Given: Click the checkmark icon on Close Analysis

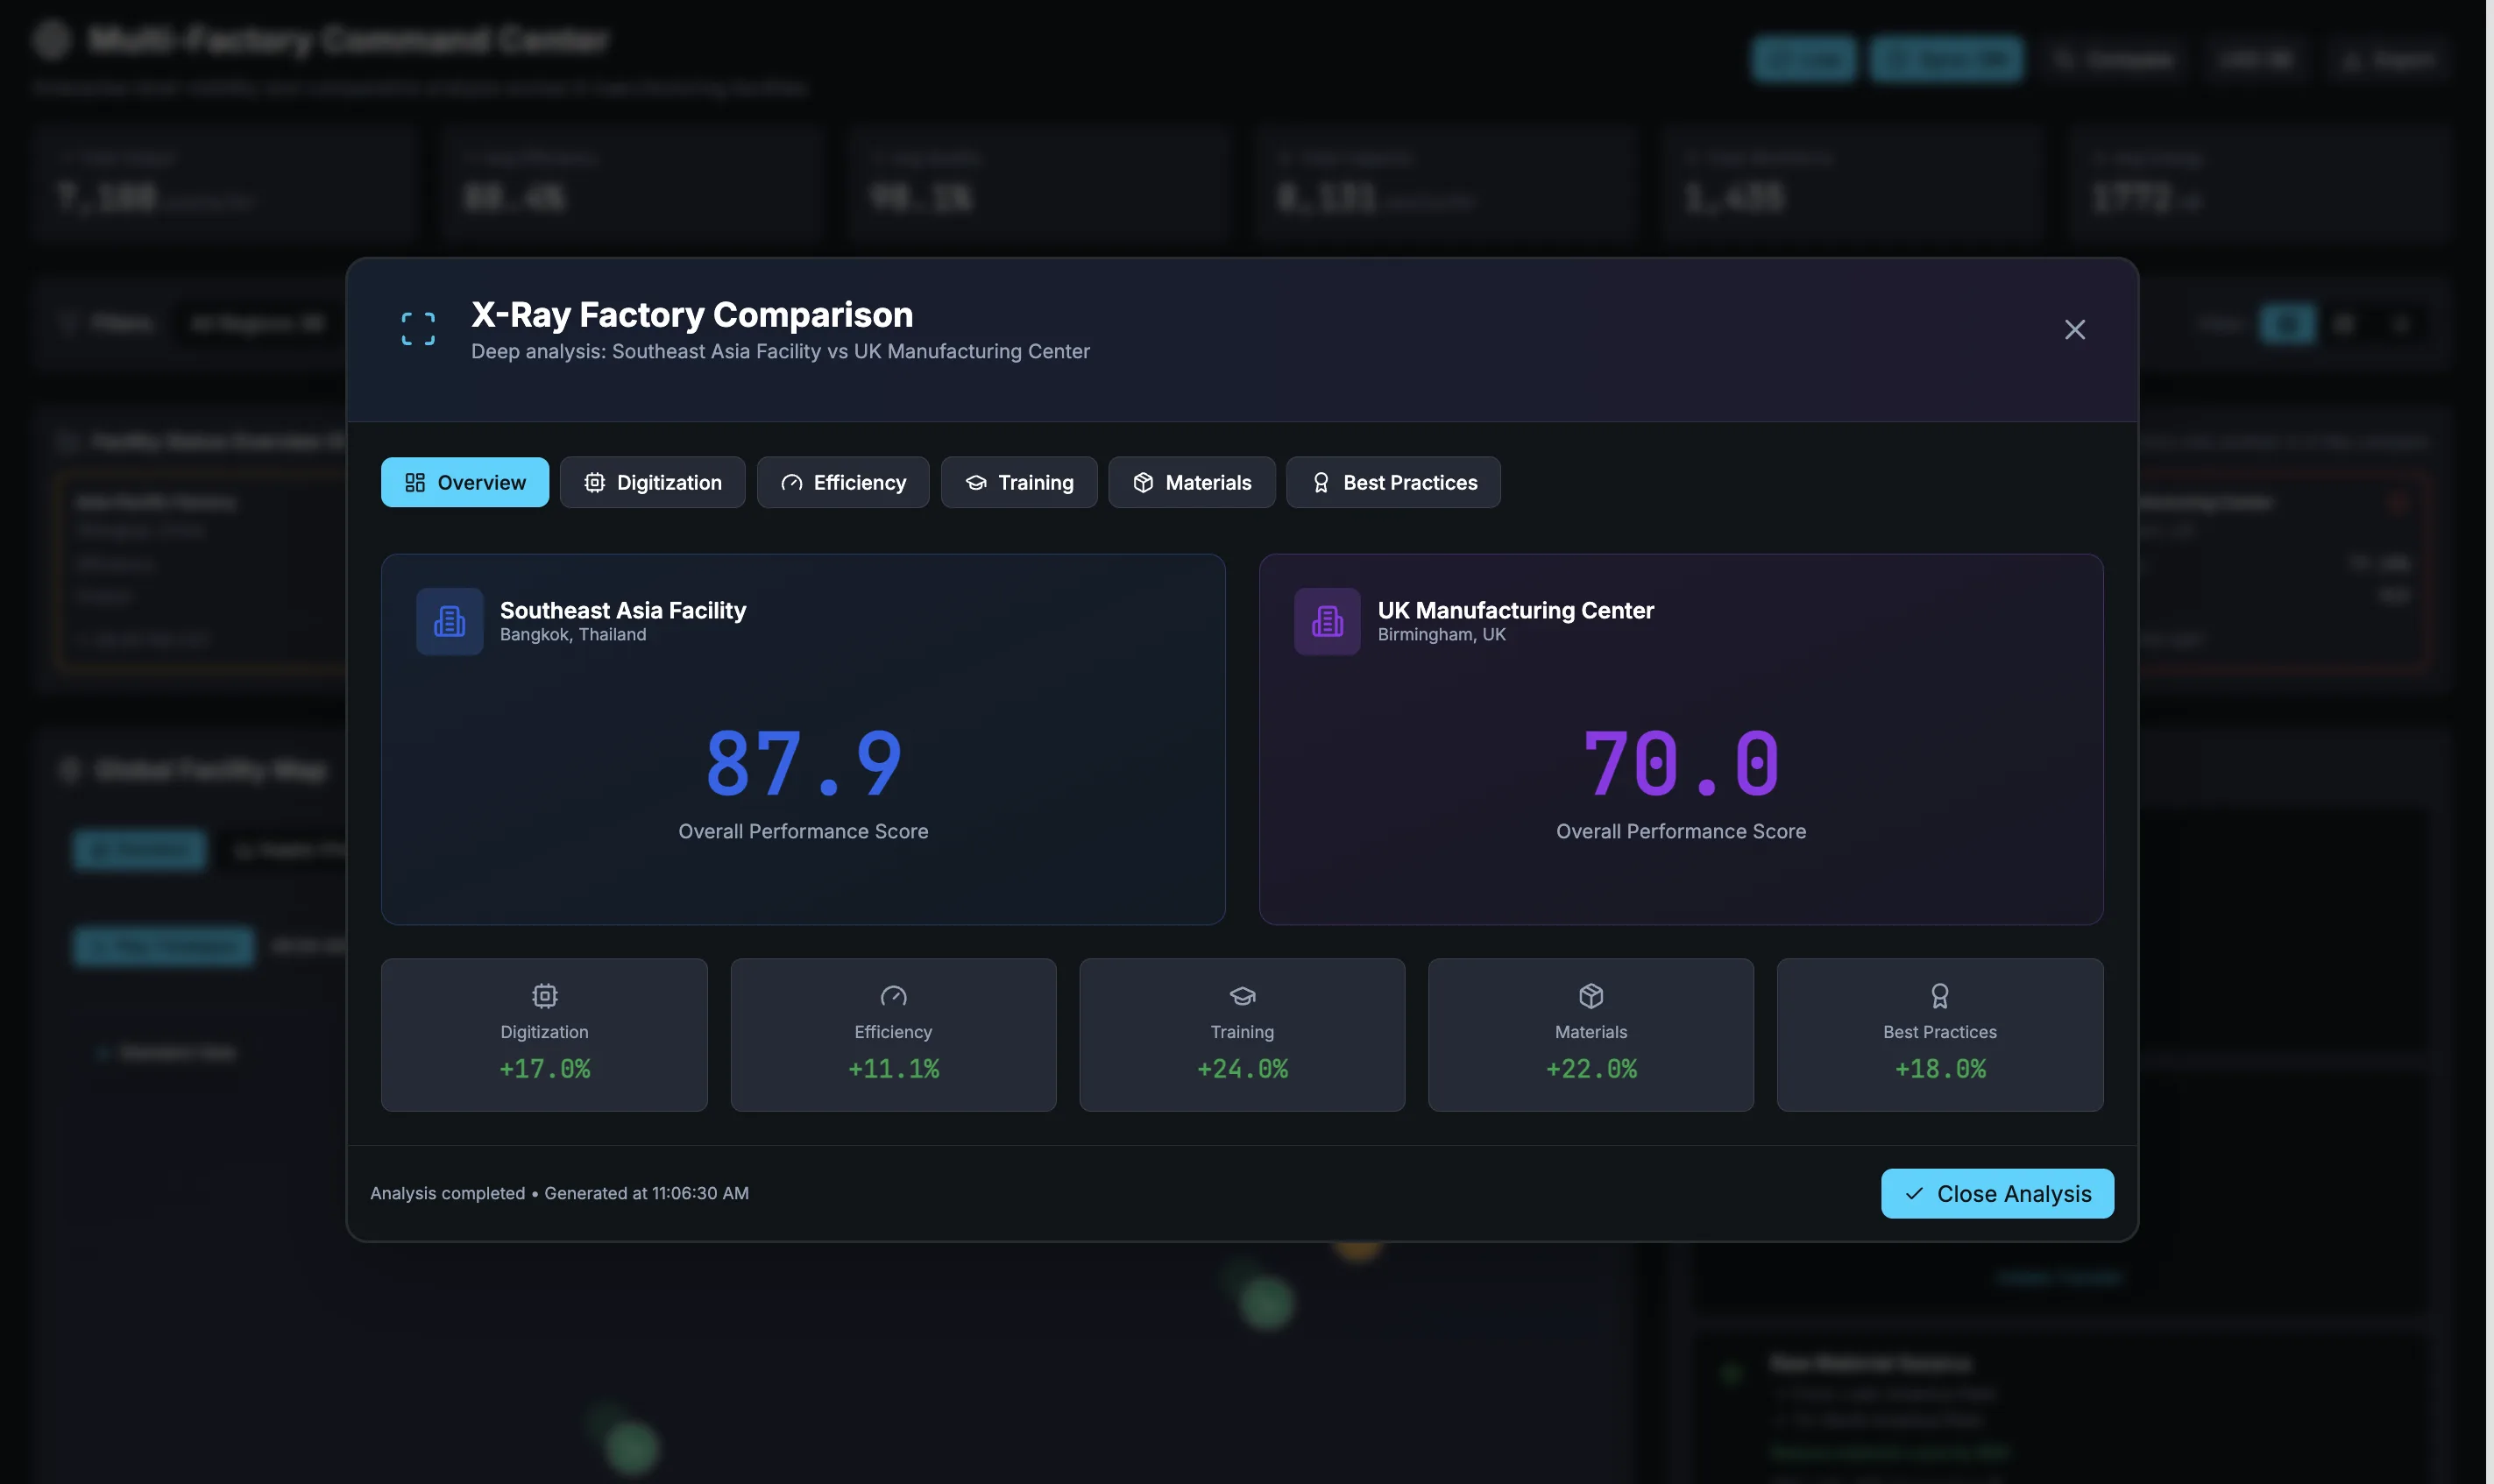Looking at the screenshot, I should click(1914, 1194).
